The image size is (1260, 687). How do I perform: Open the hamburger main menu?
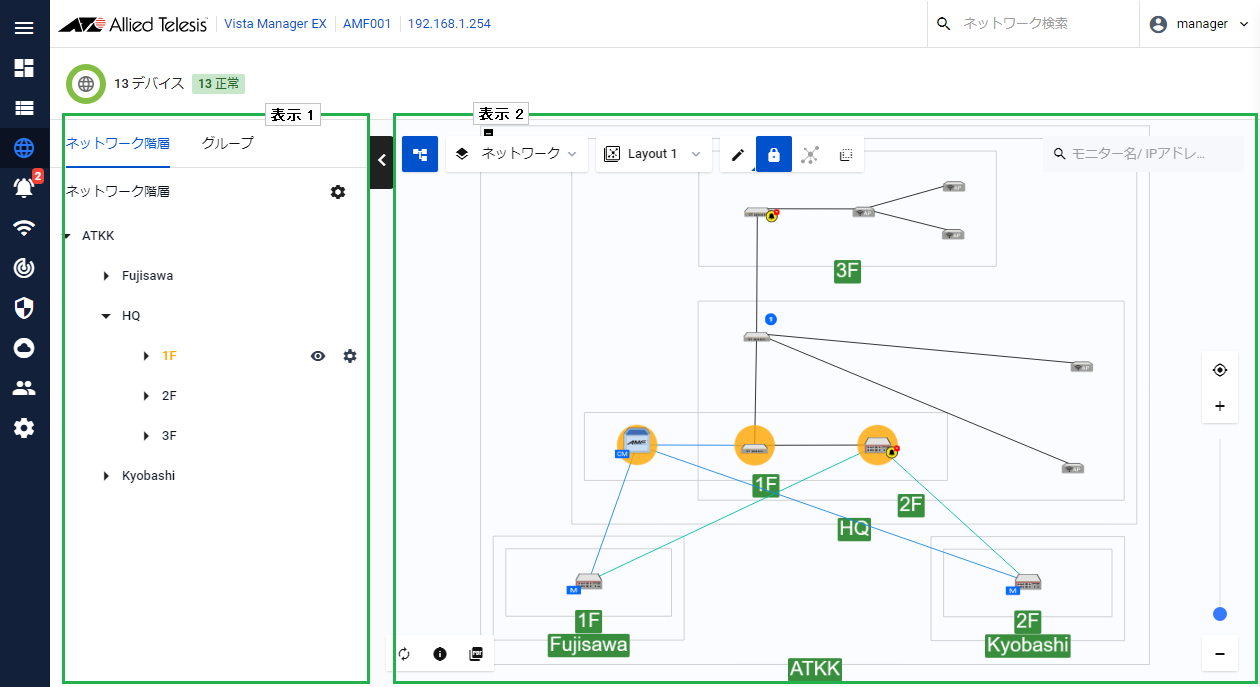coord(24,27)
